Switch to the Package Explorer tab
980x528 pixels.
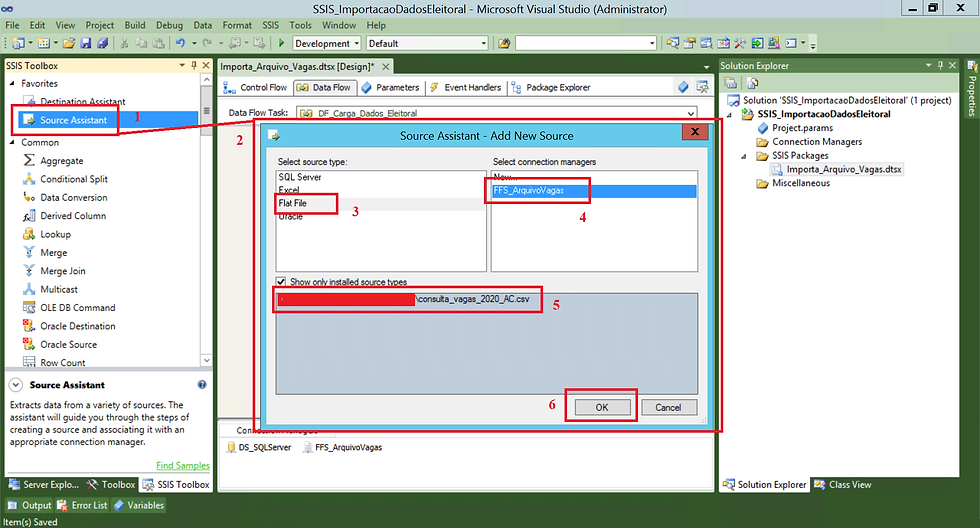click(x=551, y=87)
